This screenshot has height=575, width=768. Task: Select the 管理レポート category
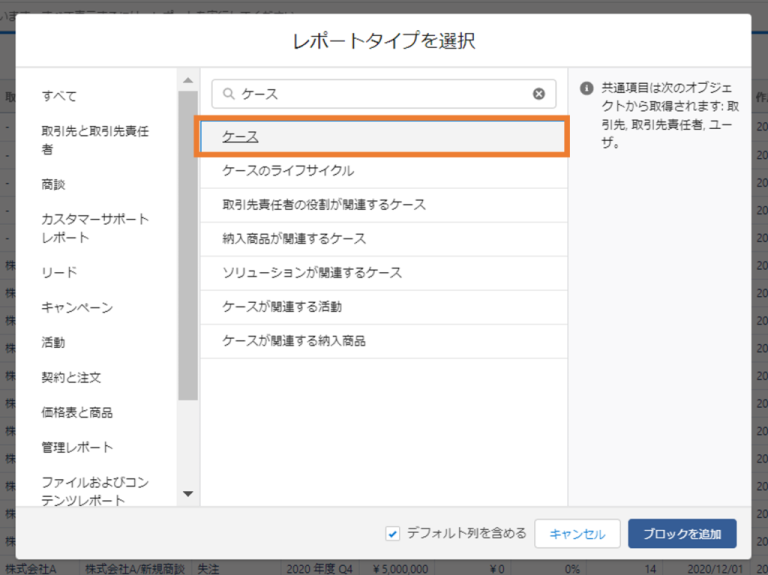(x=77, y=447)
